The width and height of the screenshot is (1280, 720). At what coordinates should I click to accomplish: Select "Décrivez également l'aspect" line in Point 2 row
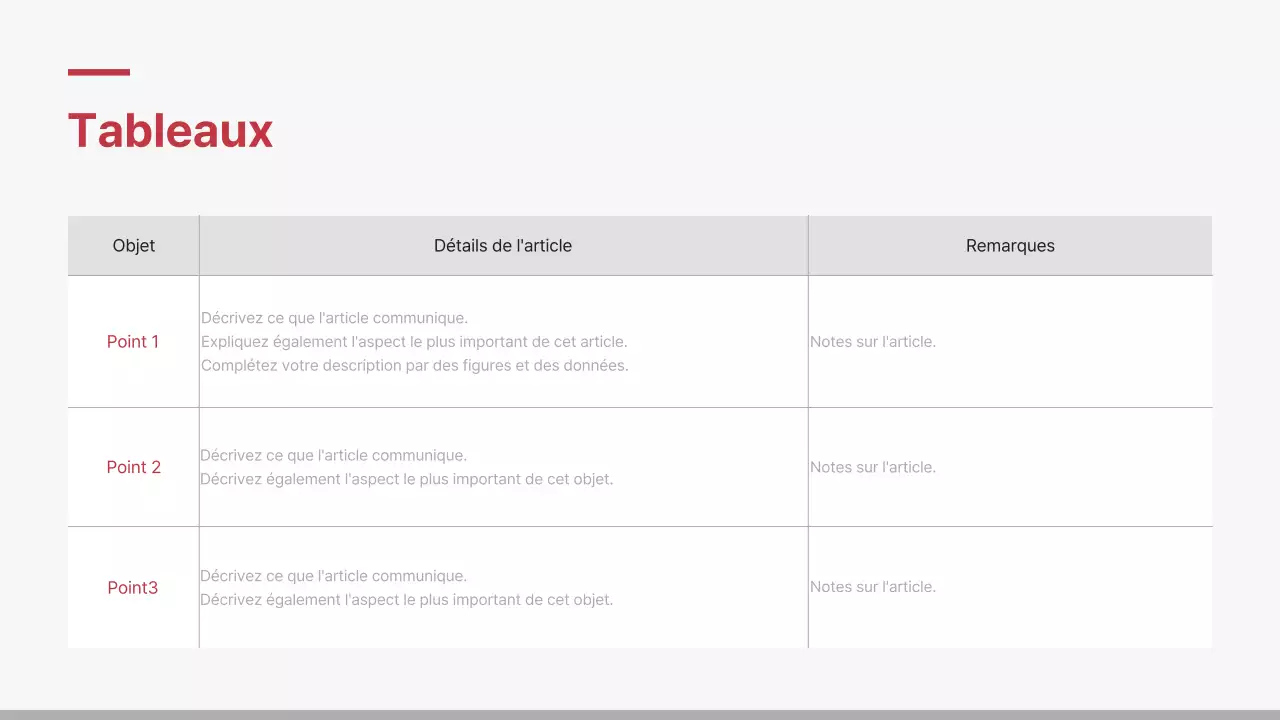click(x=406, y=479)
